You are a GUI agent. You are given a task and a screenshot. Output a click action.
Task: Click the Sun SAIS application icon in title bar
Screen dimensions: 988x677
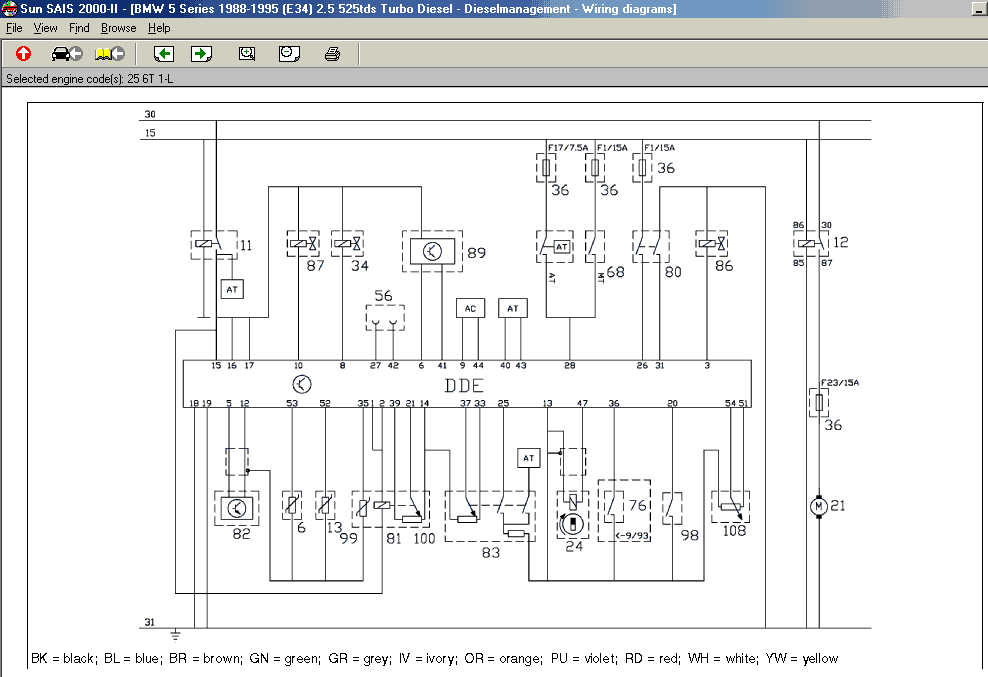click(x=9, y=9)
